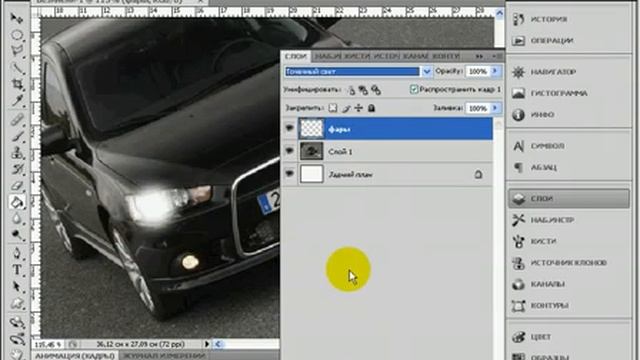Select the History Brush tool

tap(17, 169)
